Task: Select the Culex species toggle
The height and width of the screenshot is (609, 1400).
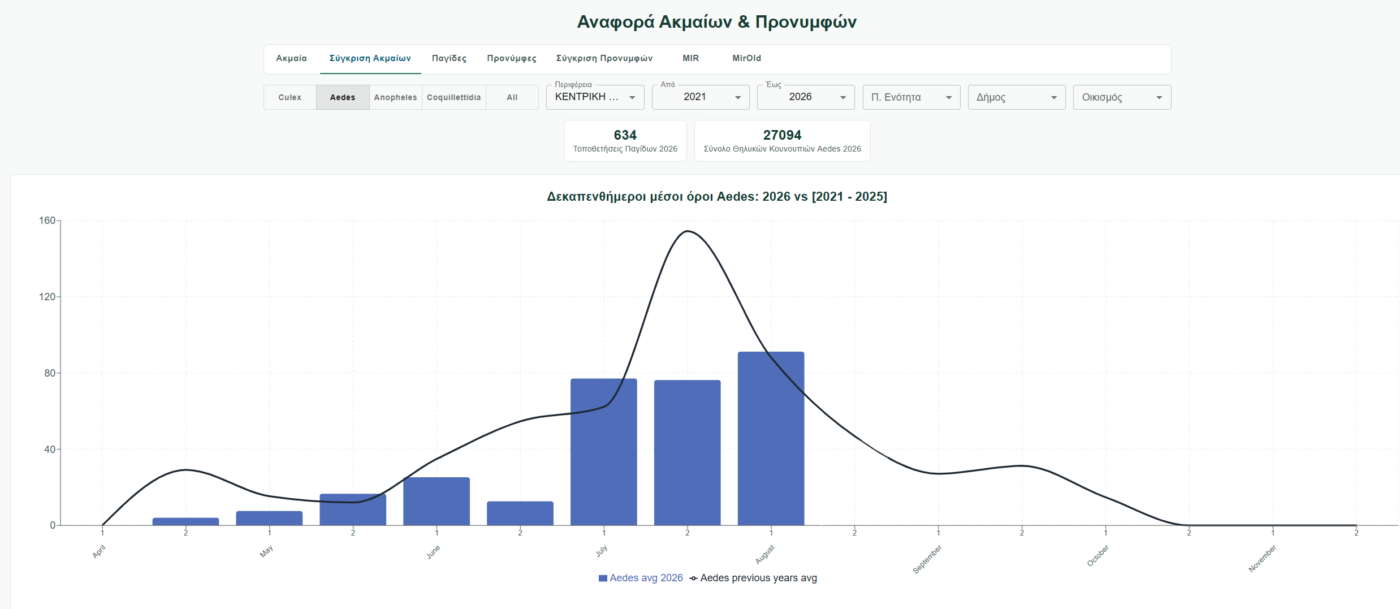Action: pos(290,97)
